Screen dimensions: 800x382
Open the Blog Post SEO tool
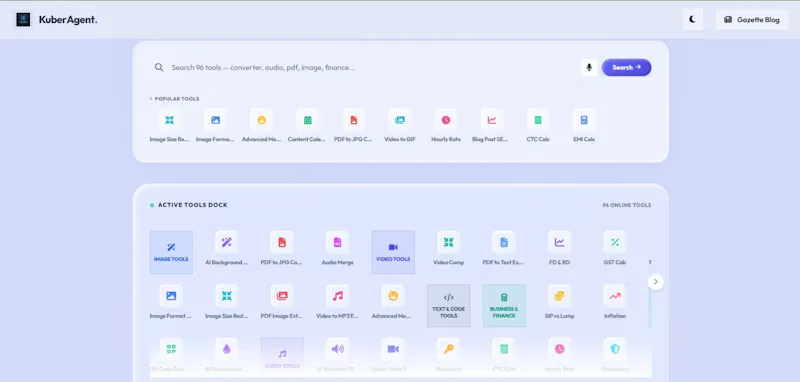tap(491, 126)
